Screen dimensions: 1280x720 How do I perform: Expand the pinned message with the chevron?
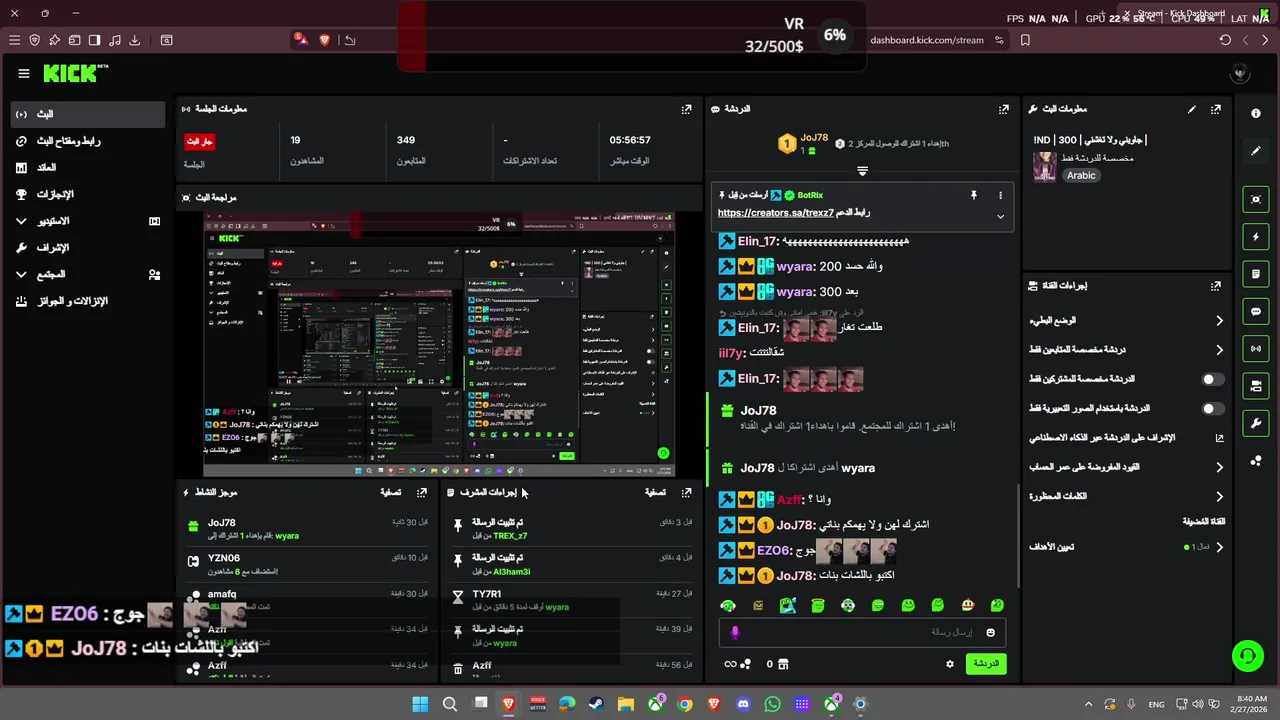[x=1000, y=216]
